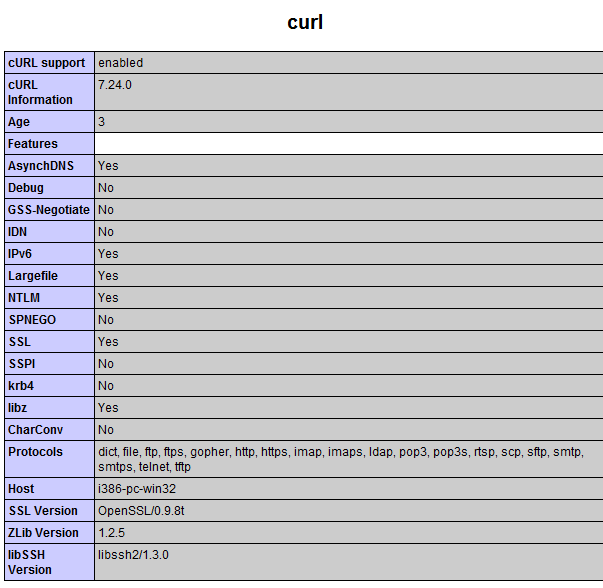Click the 'Host' row label

[x=21, y=489]
